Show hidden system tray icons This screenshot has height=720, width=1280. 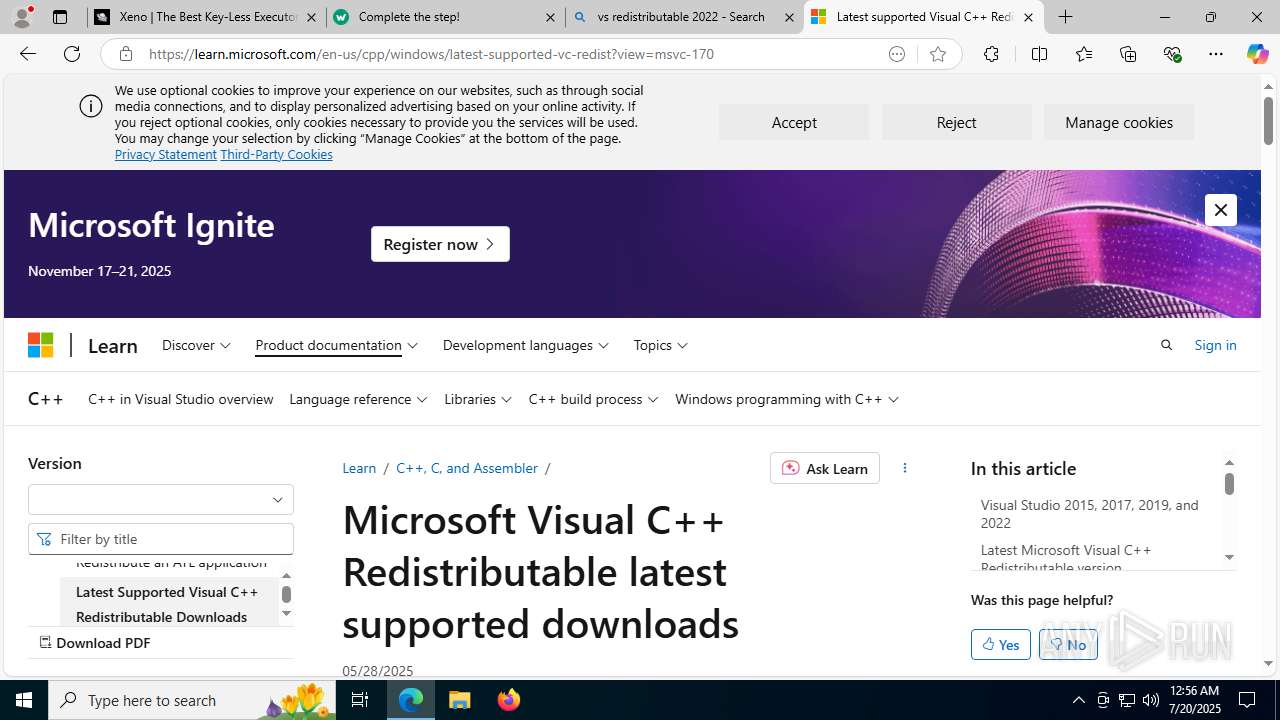(1078, 700)
